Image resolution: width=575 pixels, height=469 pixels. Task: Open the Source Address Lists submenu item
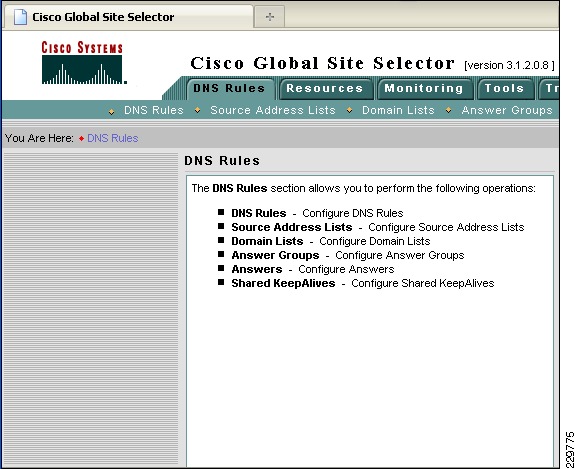coord(273,110)
